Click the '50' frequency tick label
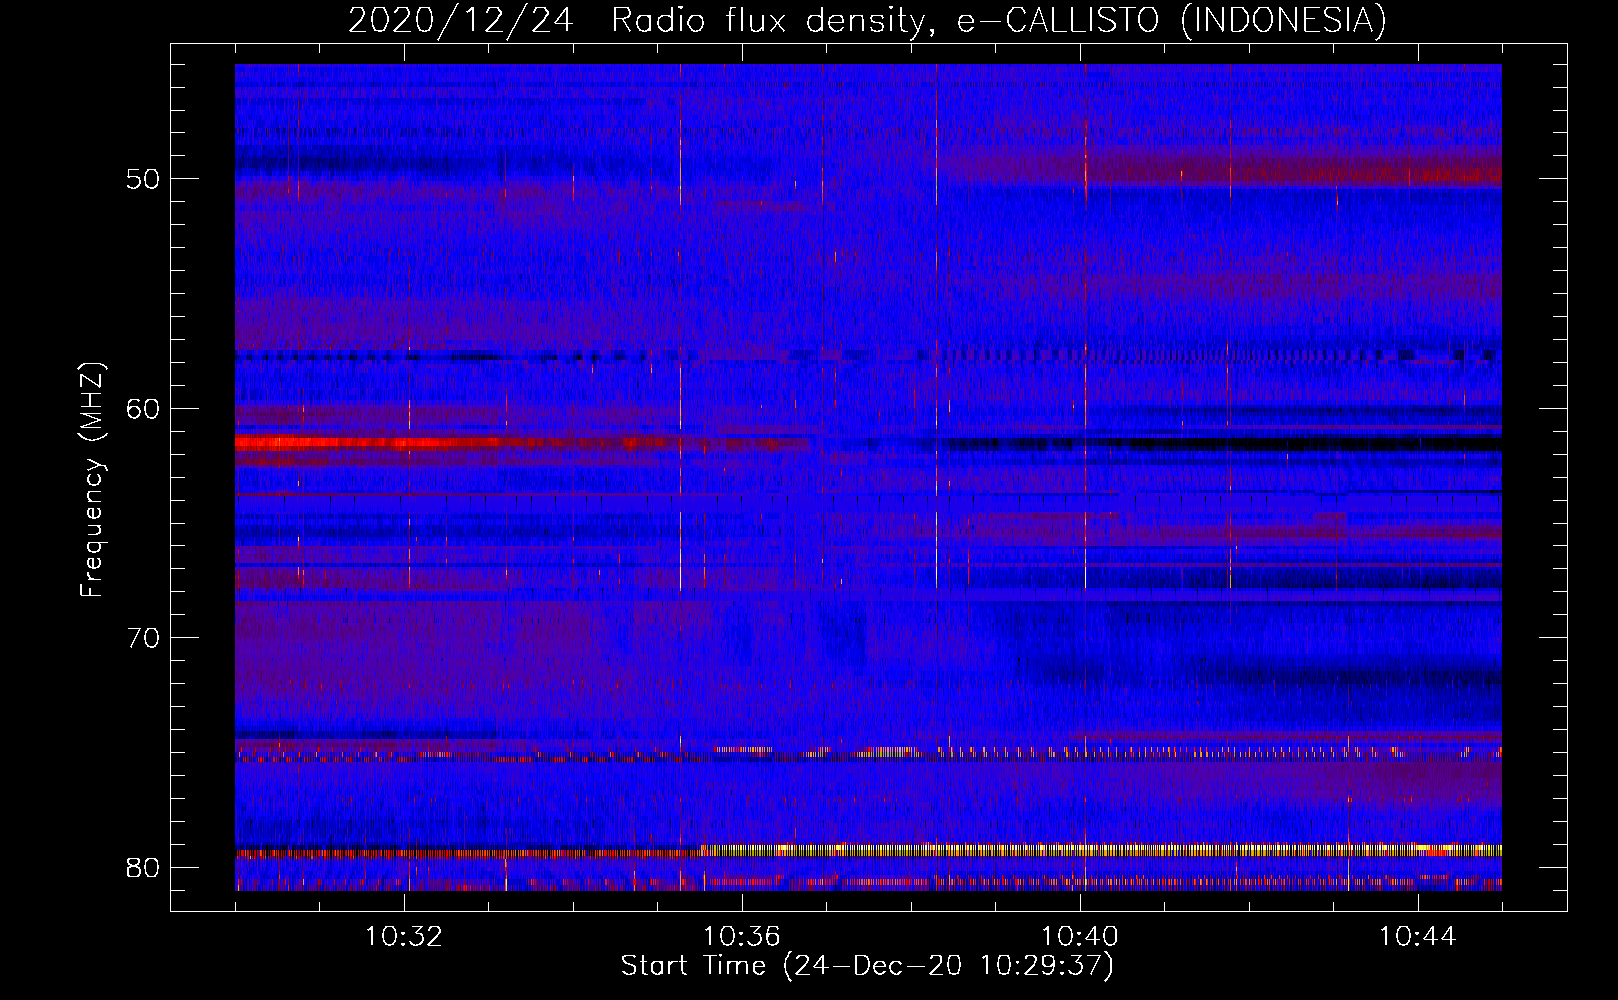Viewport: 1618px width, 1000px height. (x=144, y=179)
